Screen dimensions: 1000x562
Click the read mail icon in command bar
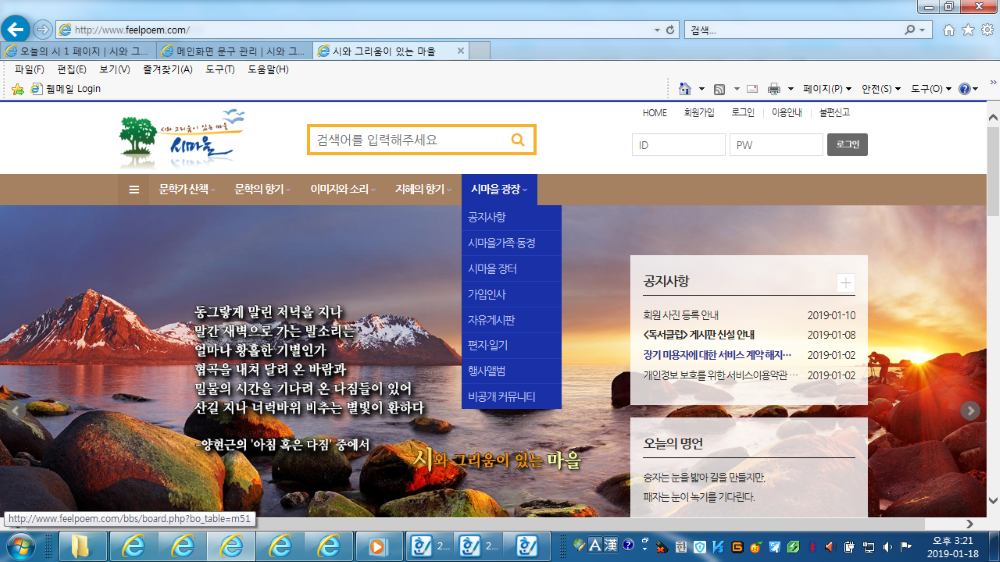[x=753, y=89]
